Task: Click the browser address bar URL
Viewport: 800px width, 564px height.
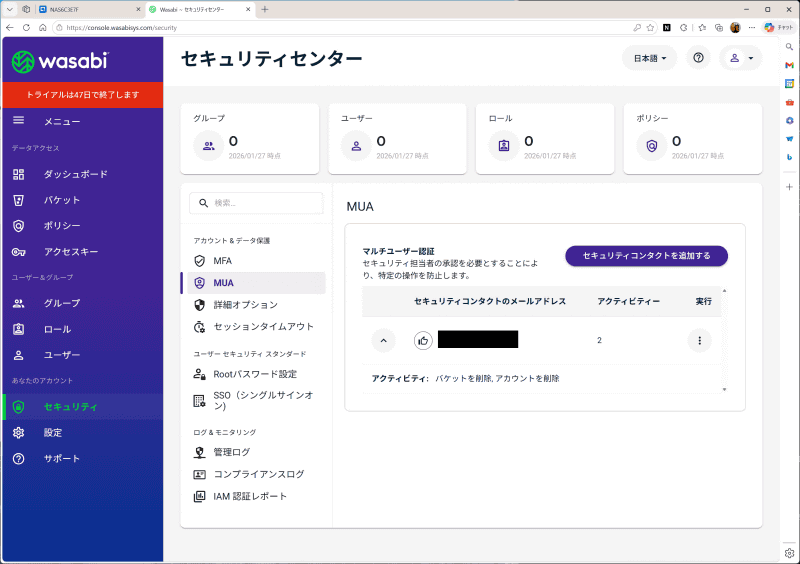Action: click(121, 28)
